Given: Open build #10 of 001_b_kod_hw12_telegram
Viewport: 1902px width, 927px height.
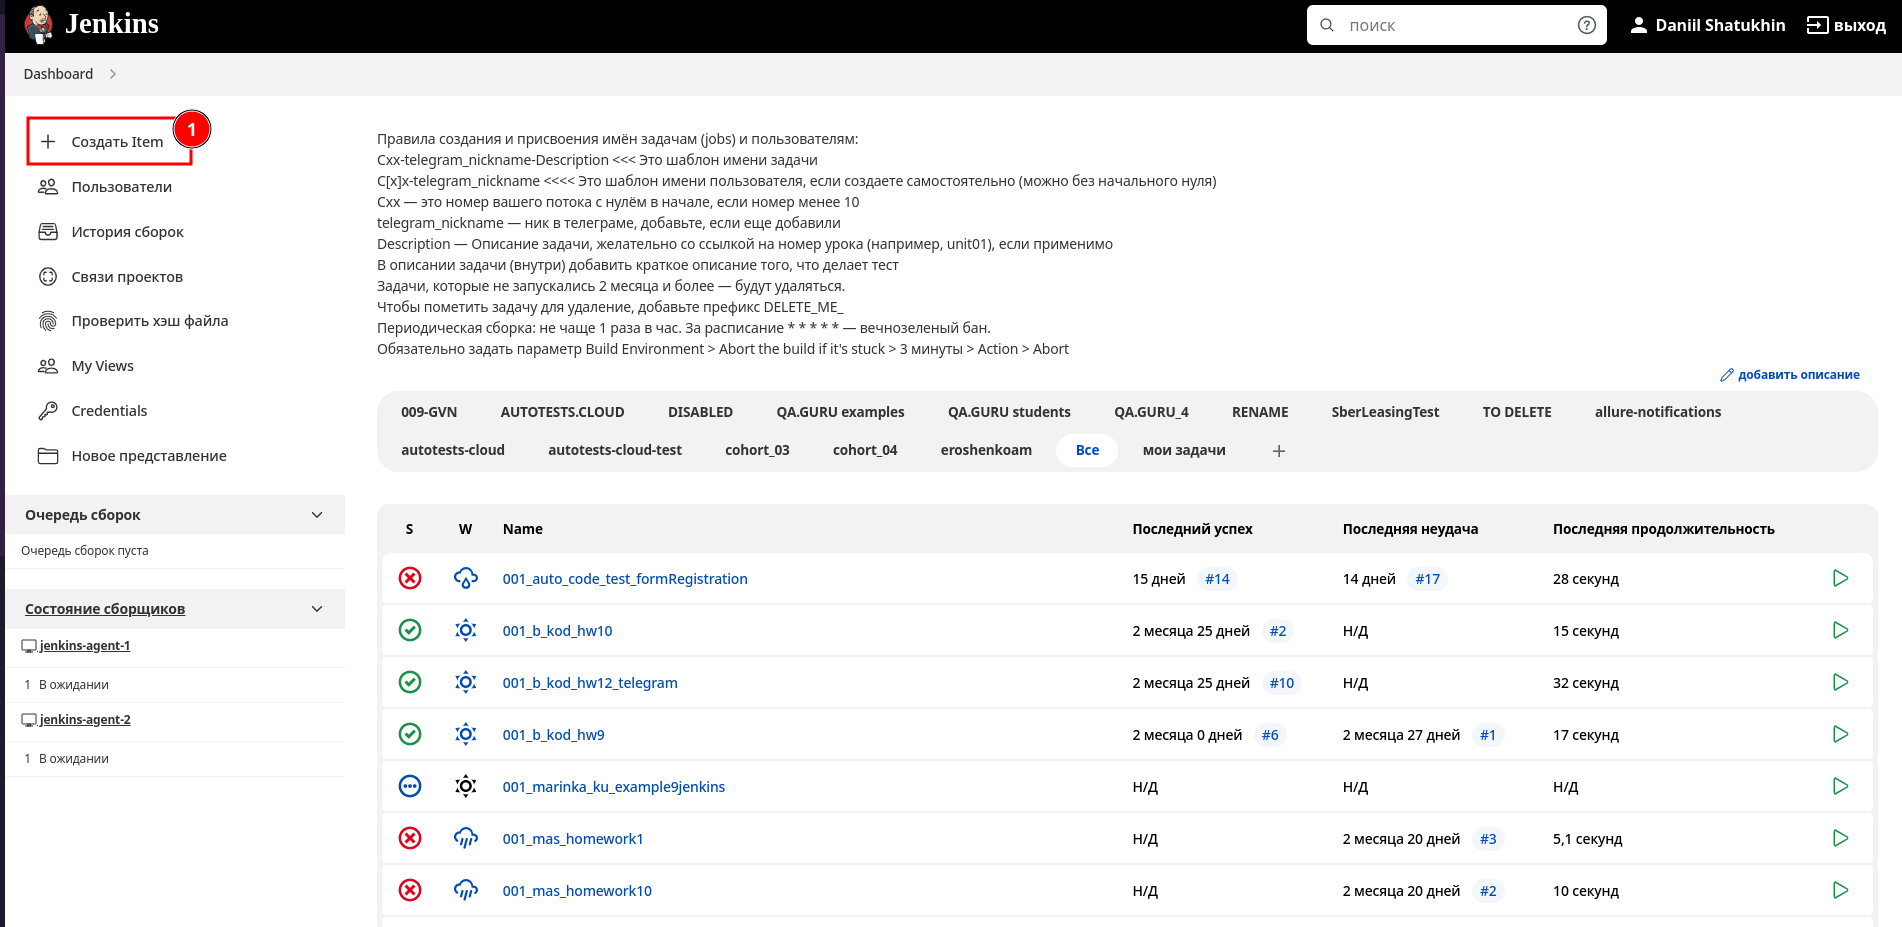Looking at the screenshot, I should coord(1281,683).
